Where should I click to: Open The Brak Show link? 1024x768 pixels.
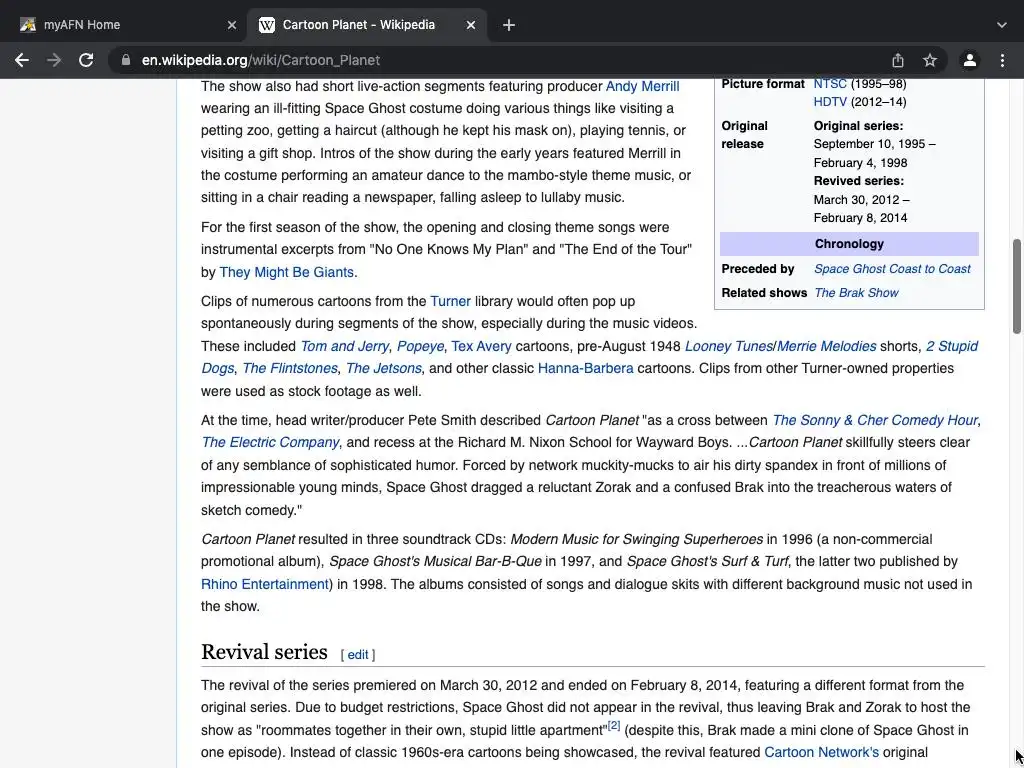click(x=856, y=293)
